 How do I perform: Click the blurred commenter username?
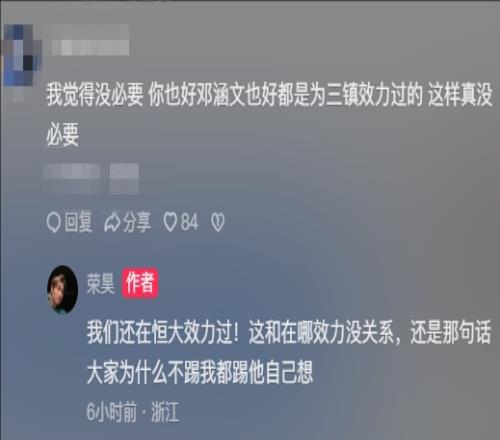(90, 40)
